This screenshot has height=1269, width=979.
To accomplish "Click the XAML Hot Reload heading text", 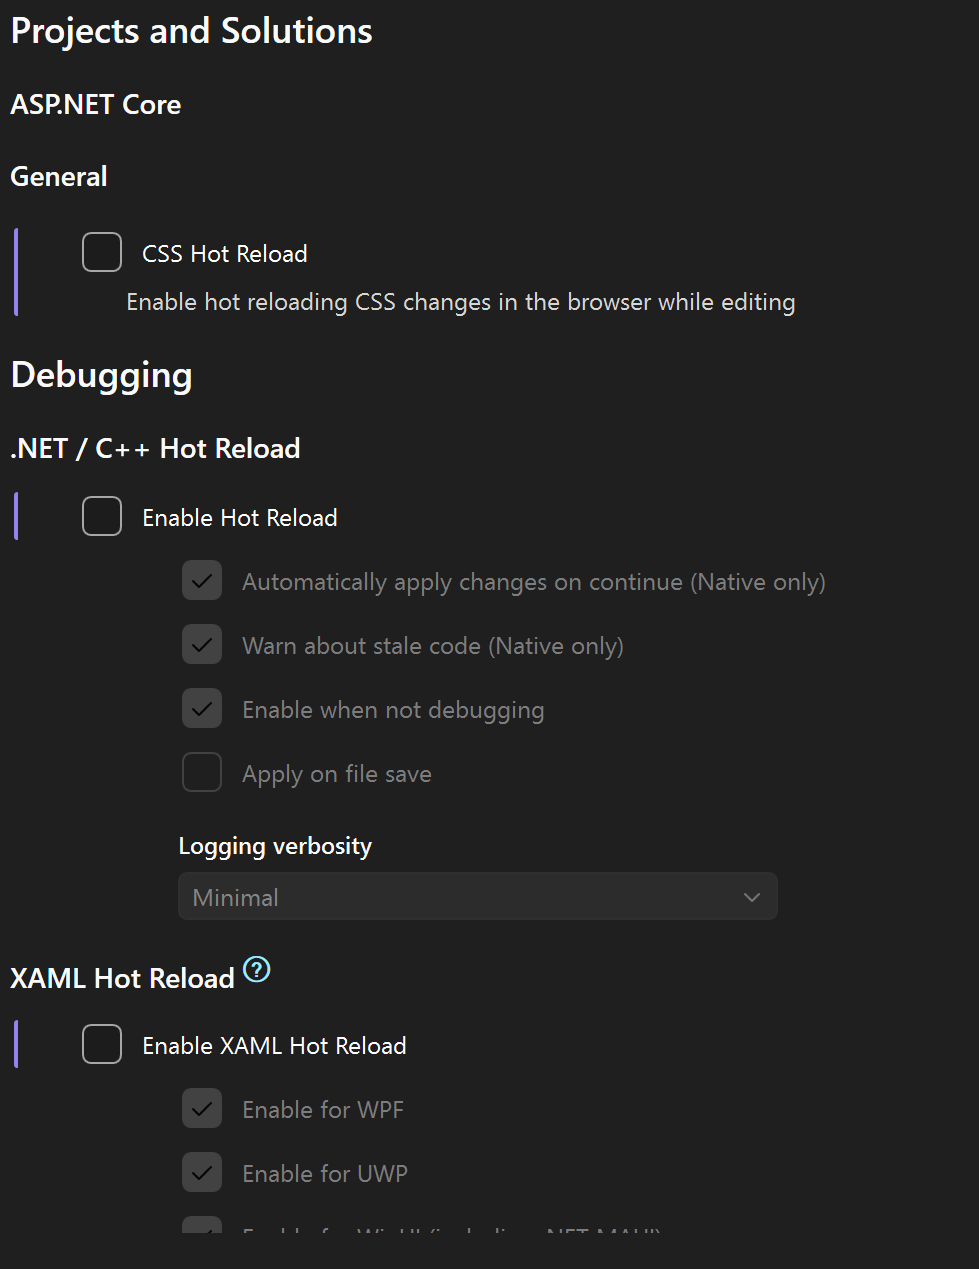I will [122, 978].
